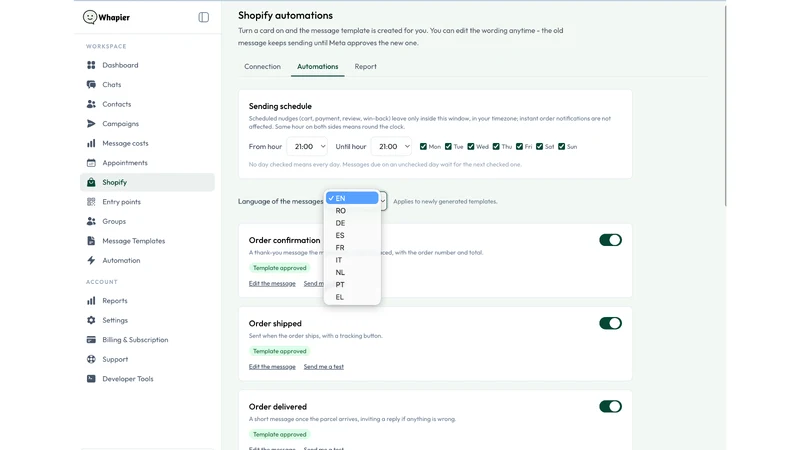Select DE in the language list
This screenshot has height=450, width=800.
coord(352,223)
